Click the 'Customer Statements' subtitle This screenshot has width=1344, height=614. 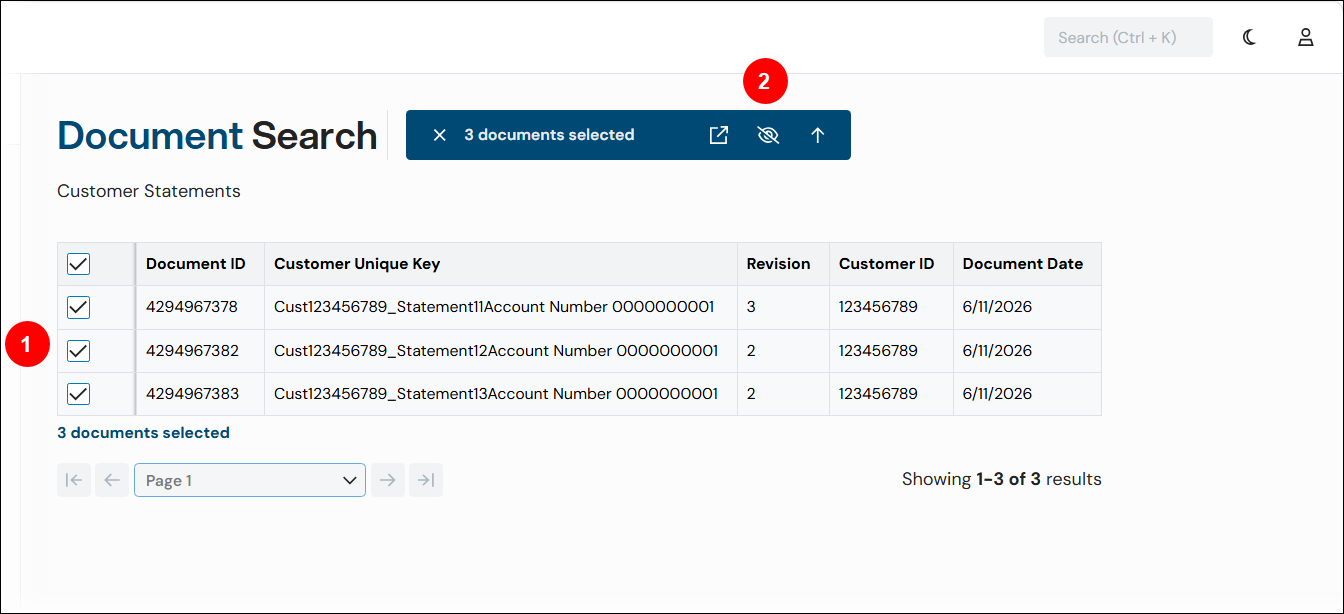pos(149,191)
